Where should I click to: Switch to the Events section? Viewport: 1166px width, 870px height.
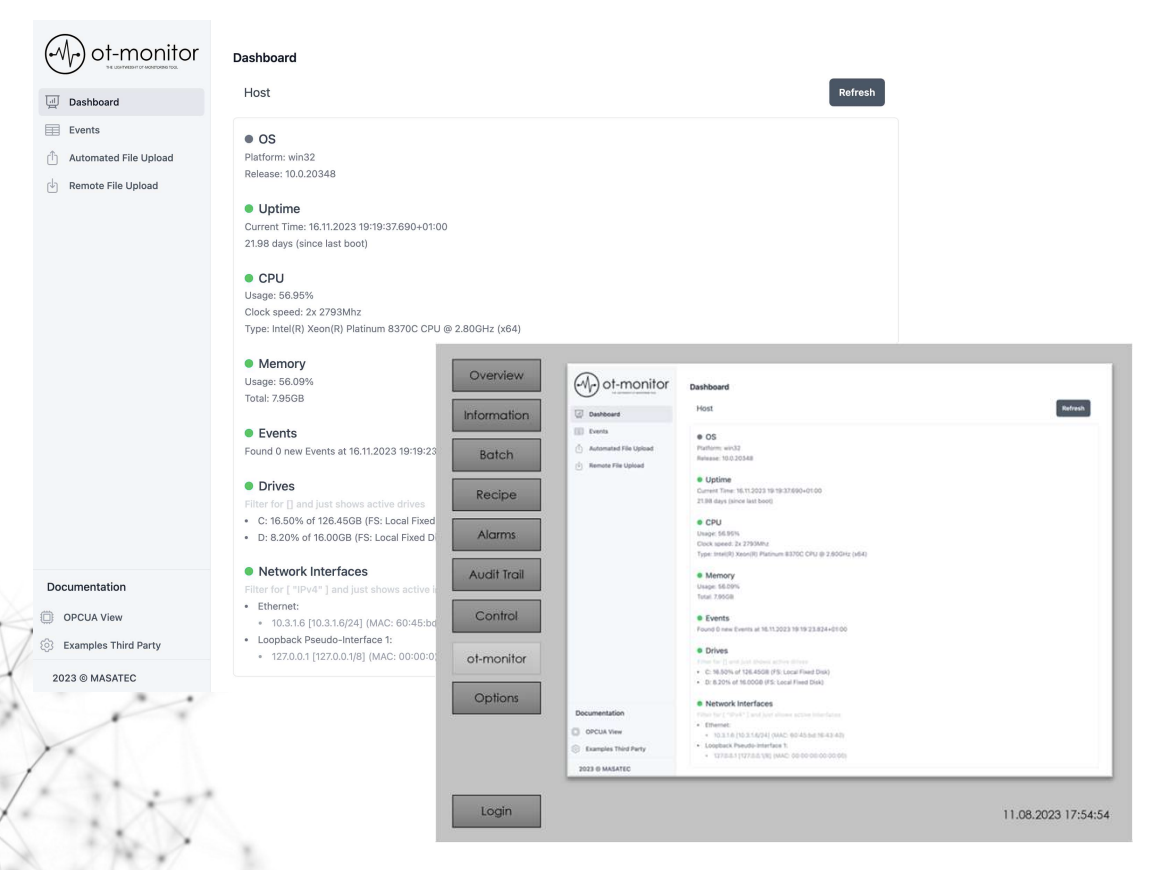(x=100, y=129)
